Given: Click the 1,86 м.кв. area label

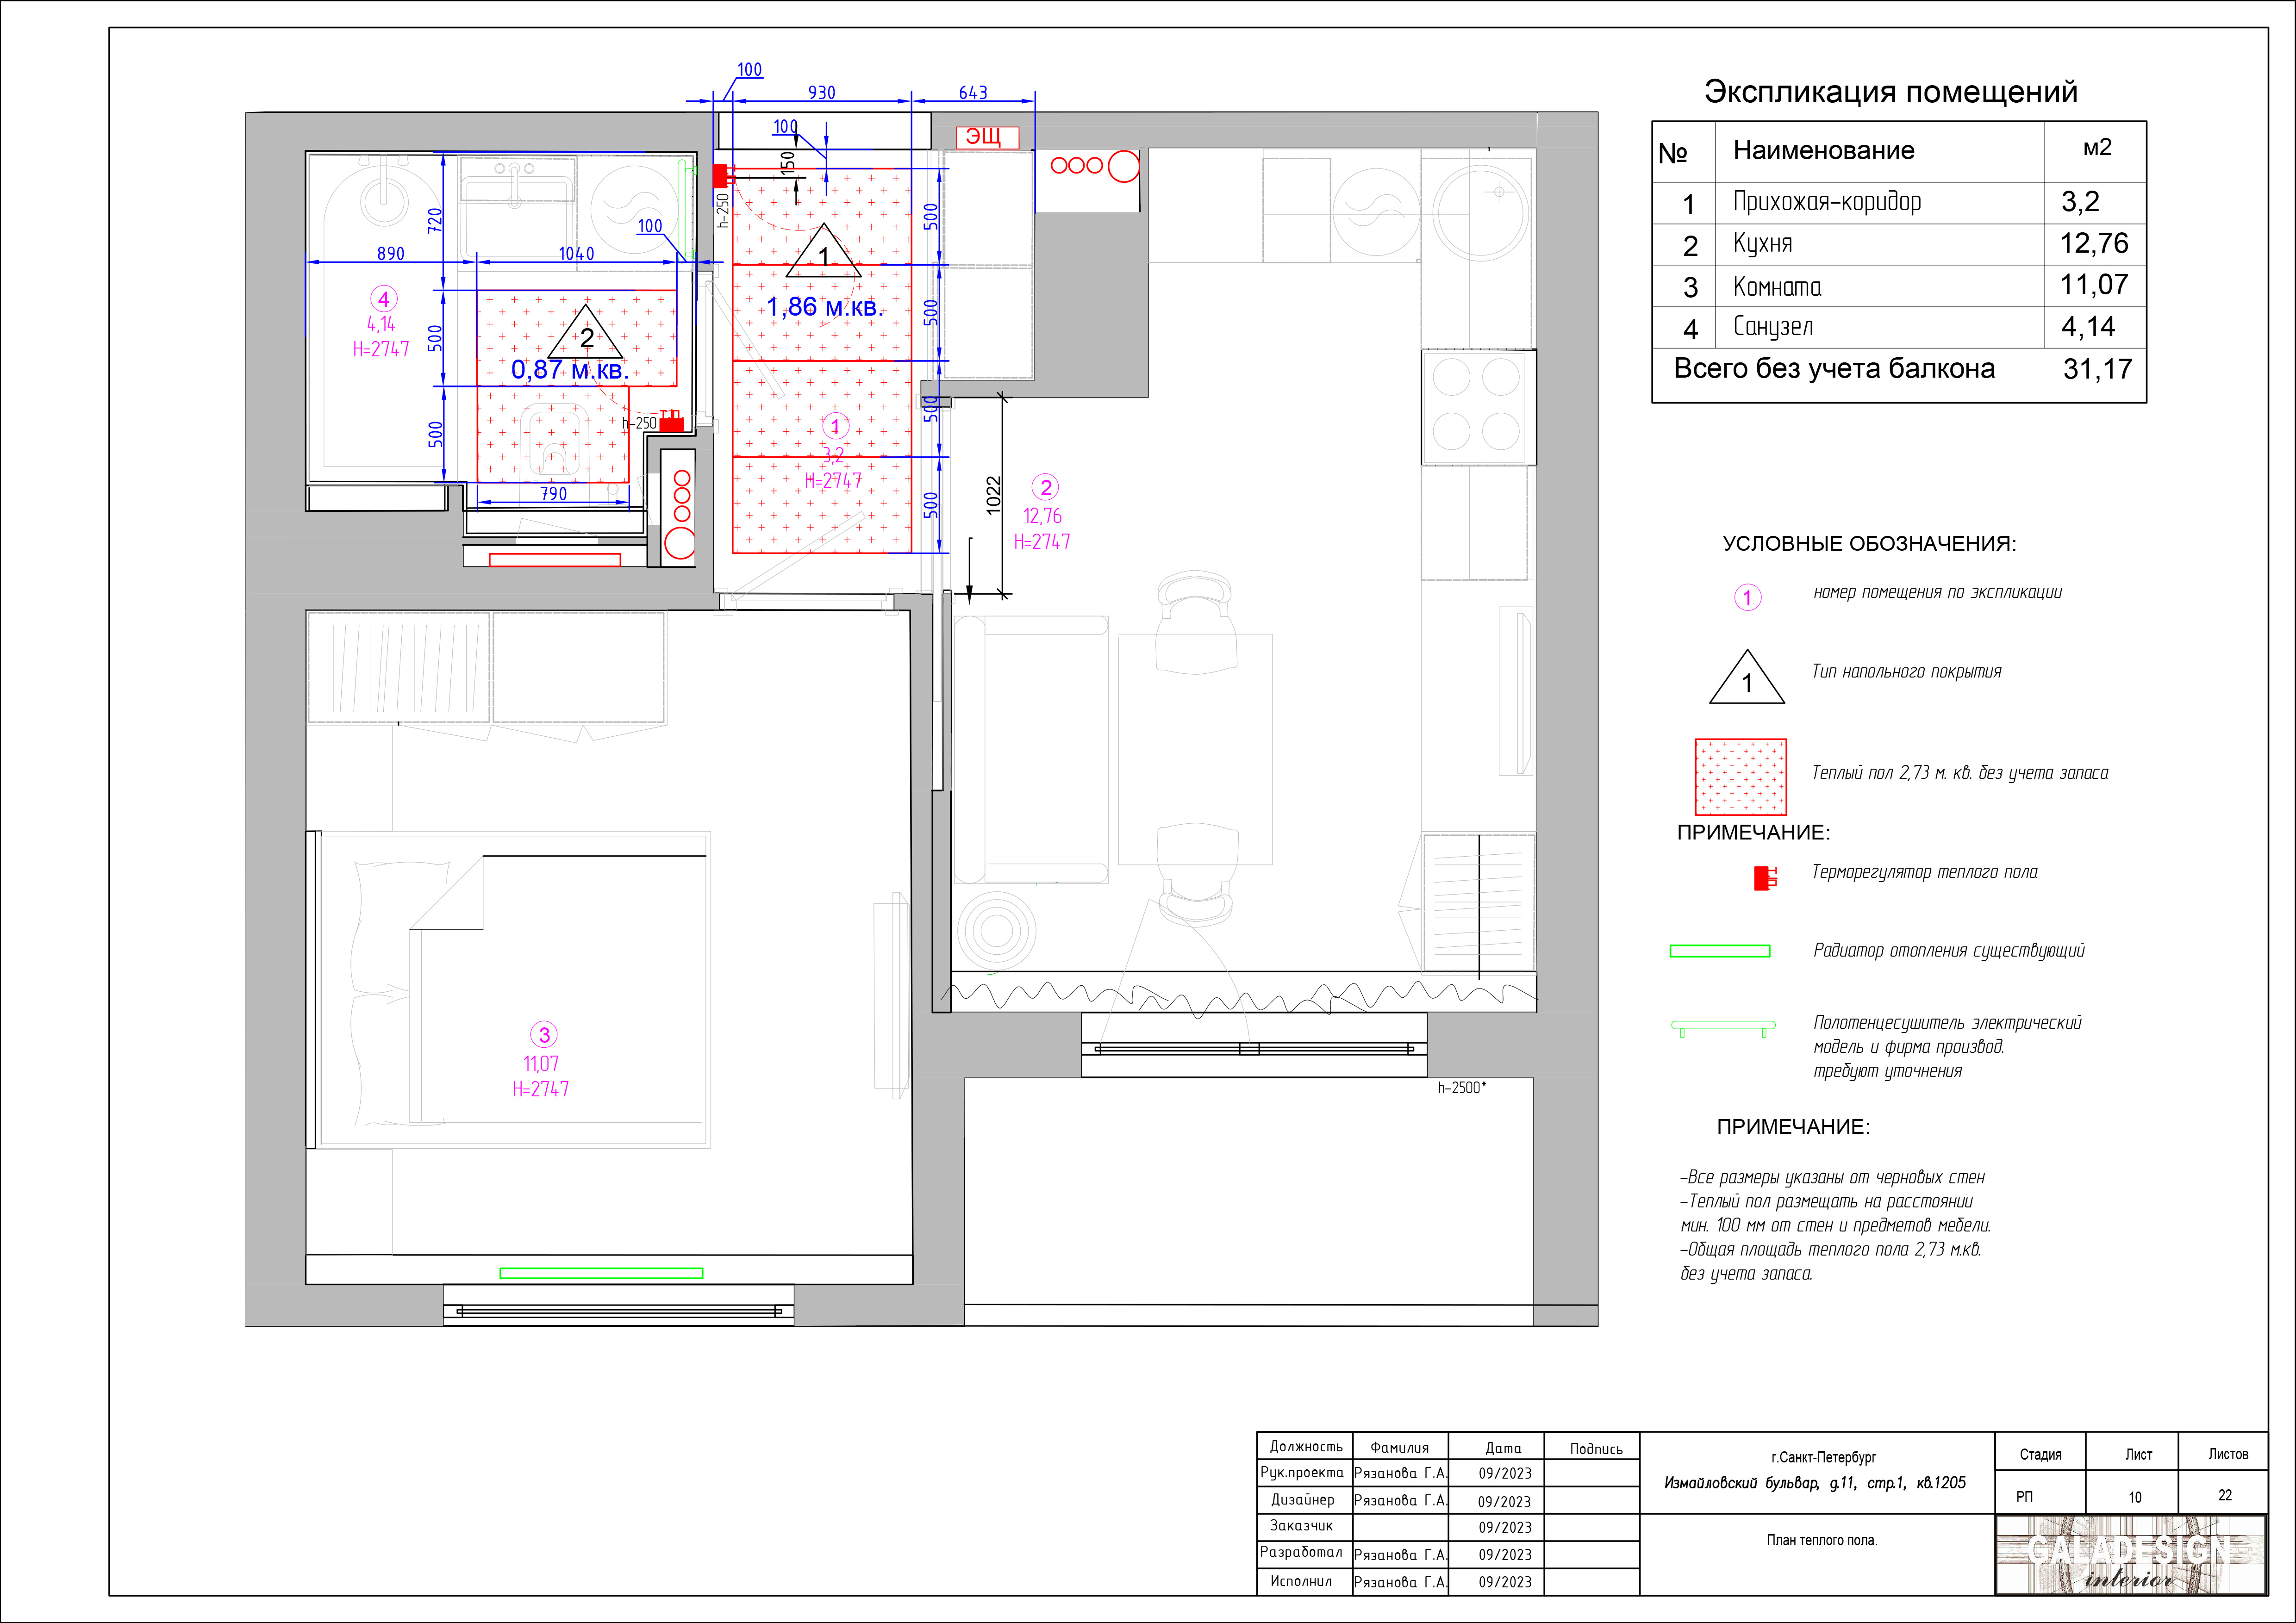Looking at the screenshot, I should click(825, 307).
